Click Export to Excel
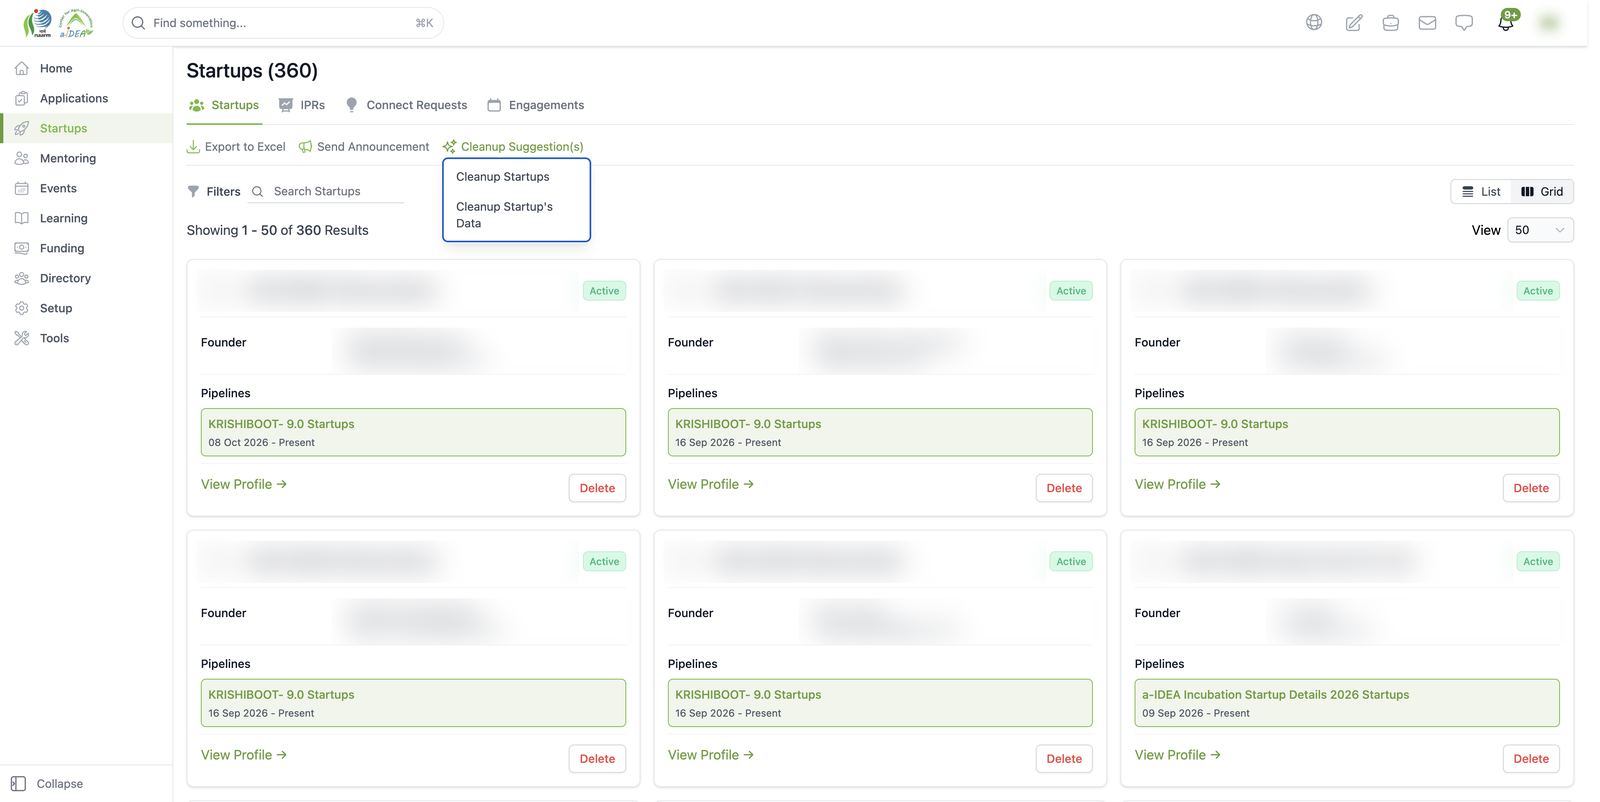The width and height of the screenshot is (1600, 802). pyautogui.click(x=236, y=146)
